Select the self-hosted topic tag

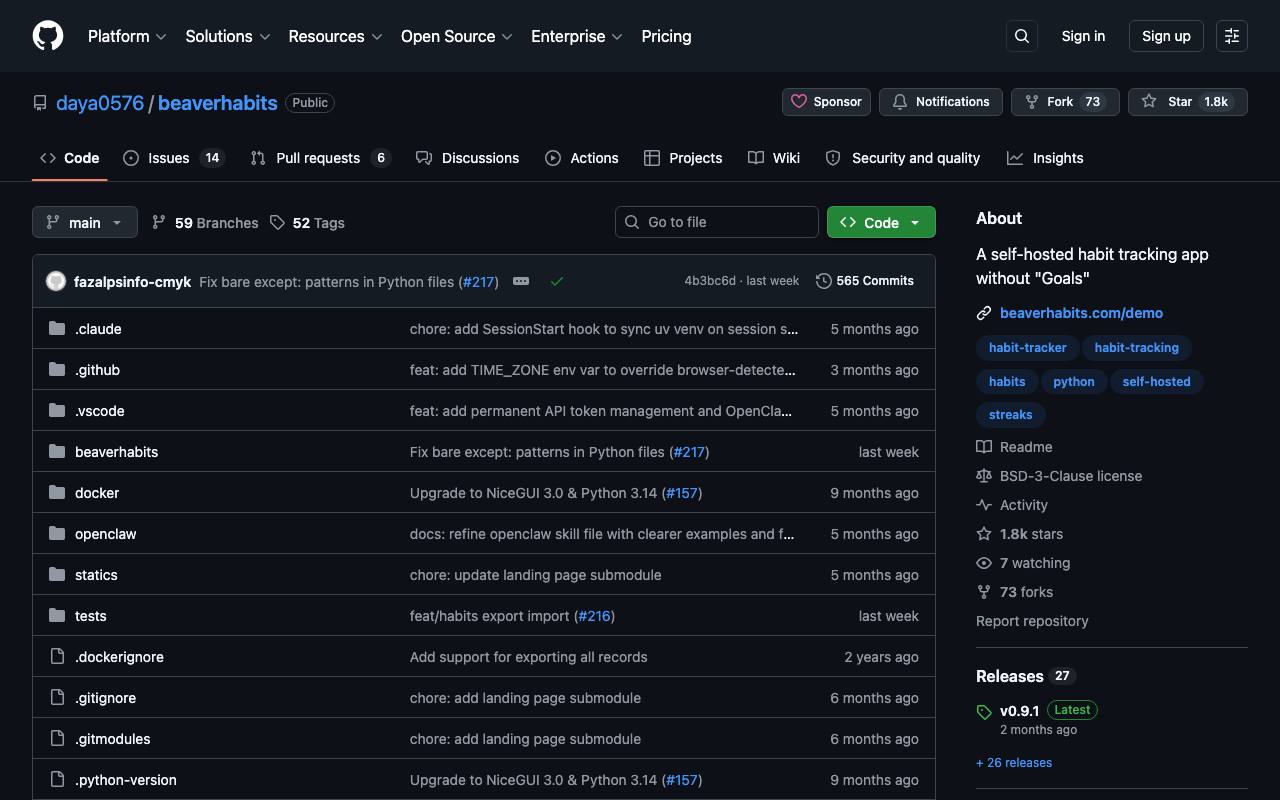pos(1156,382)
